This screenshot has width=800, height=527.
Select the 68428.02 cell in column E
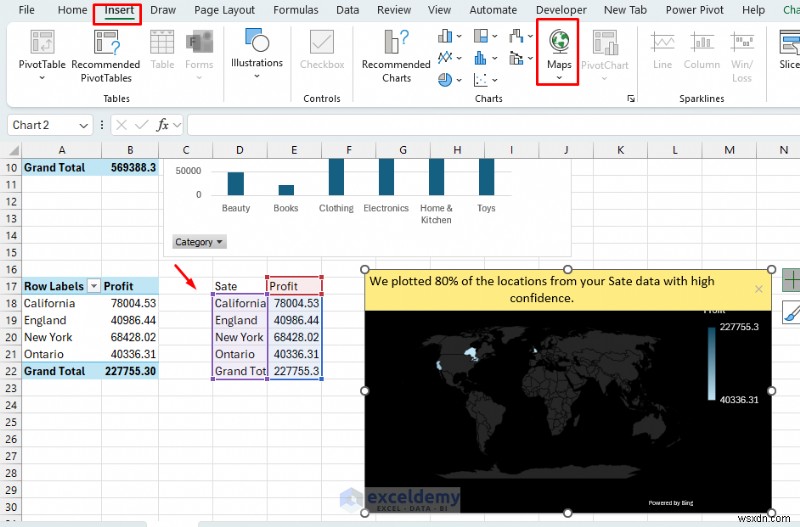pos(295,337)
